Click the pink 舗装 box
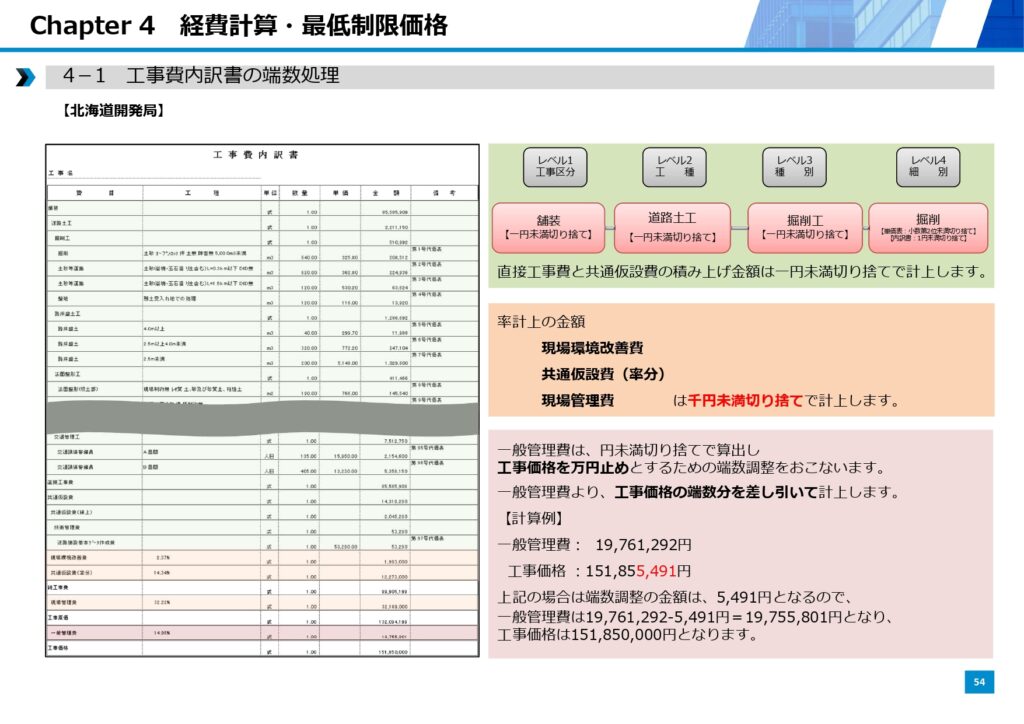The width and height of the screenshot is (1024, 724). (548, 227)
